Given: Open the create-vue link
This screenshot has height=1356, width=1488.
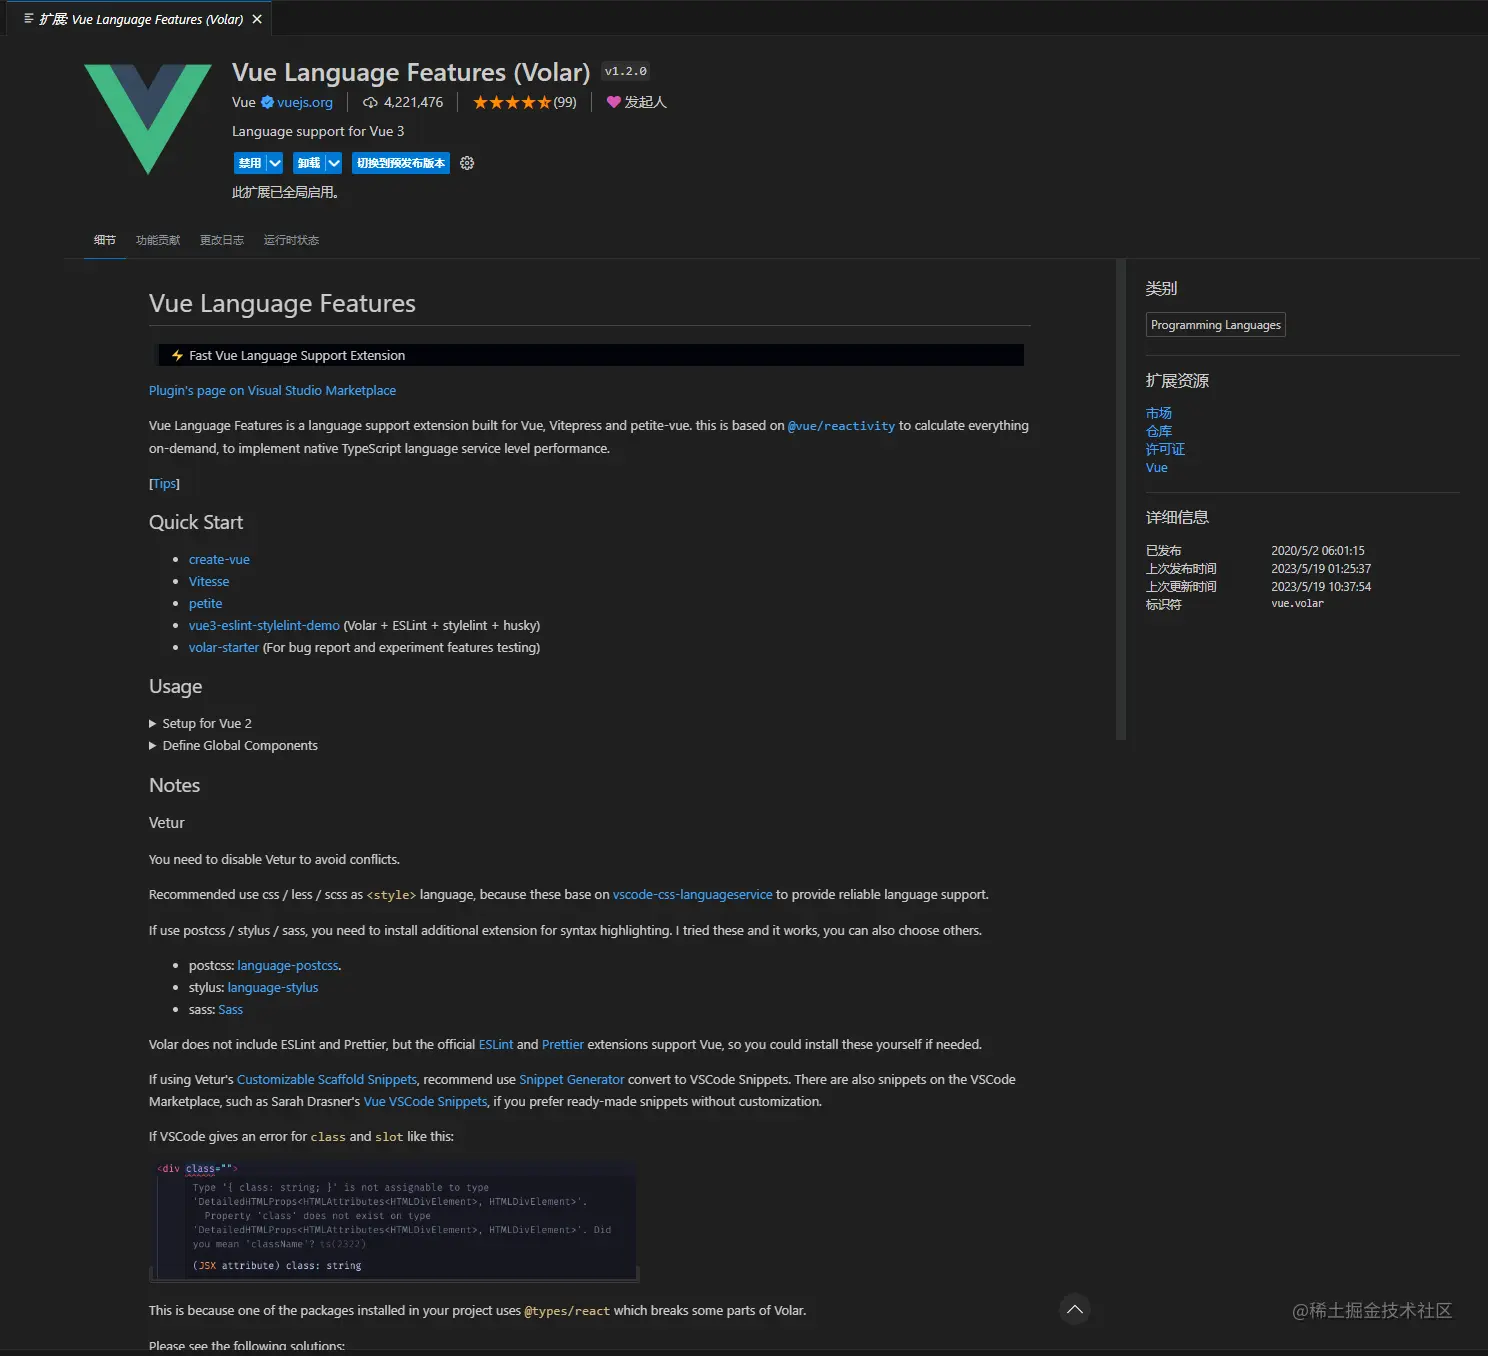Looking at the screenshot, I should [x=219, y=559].
